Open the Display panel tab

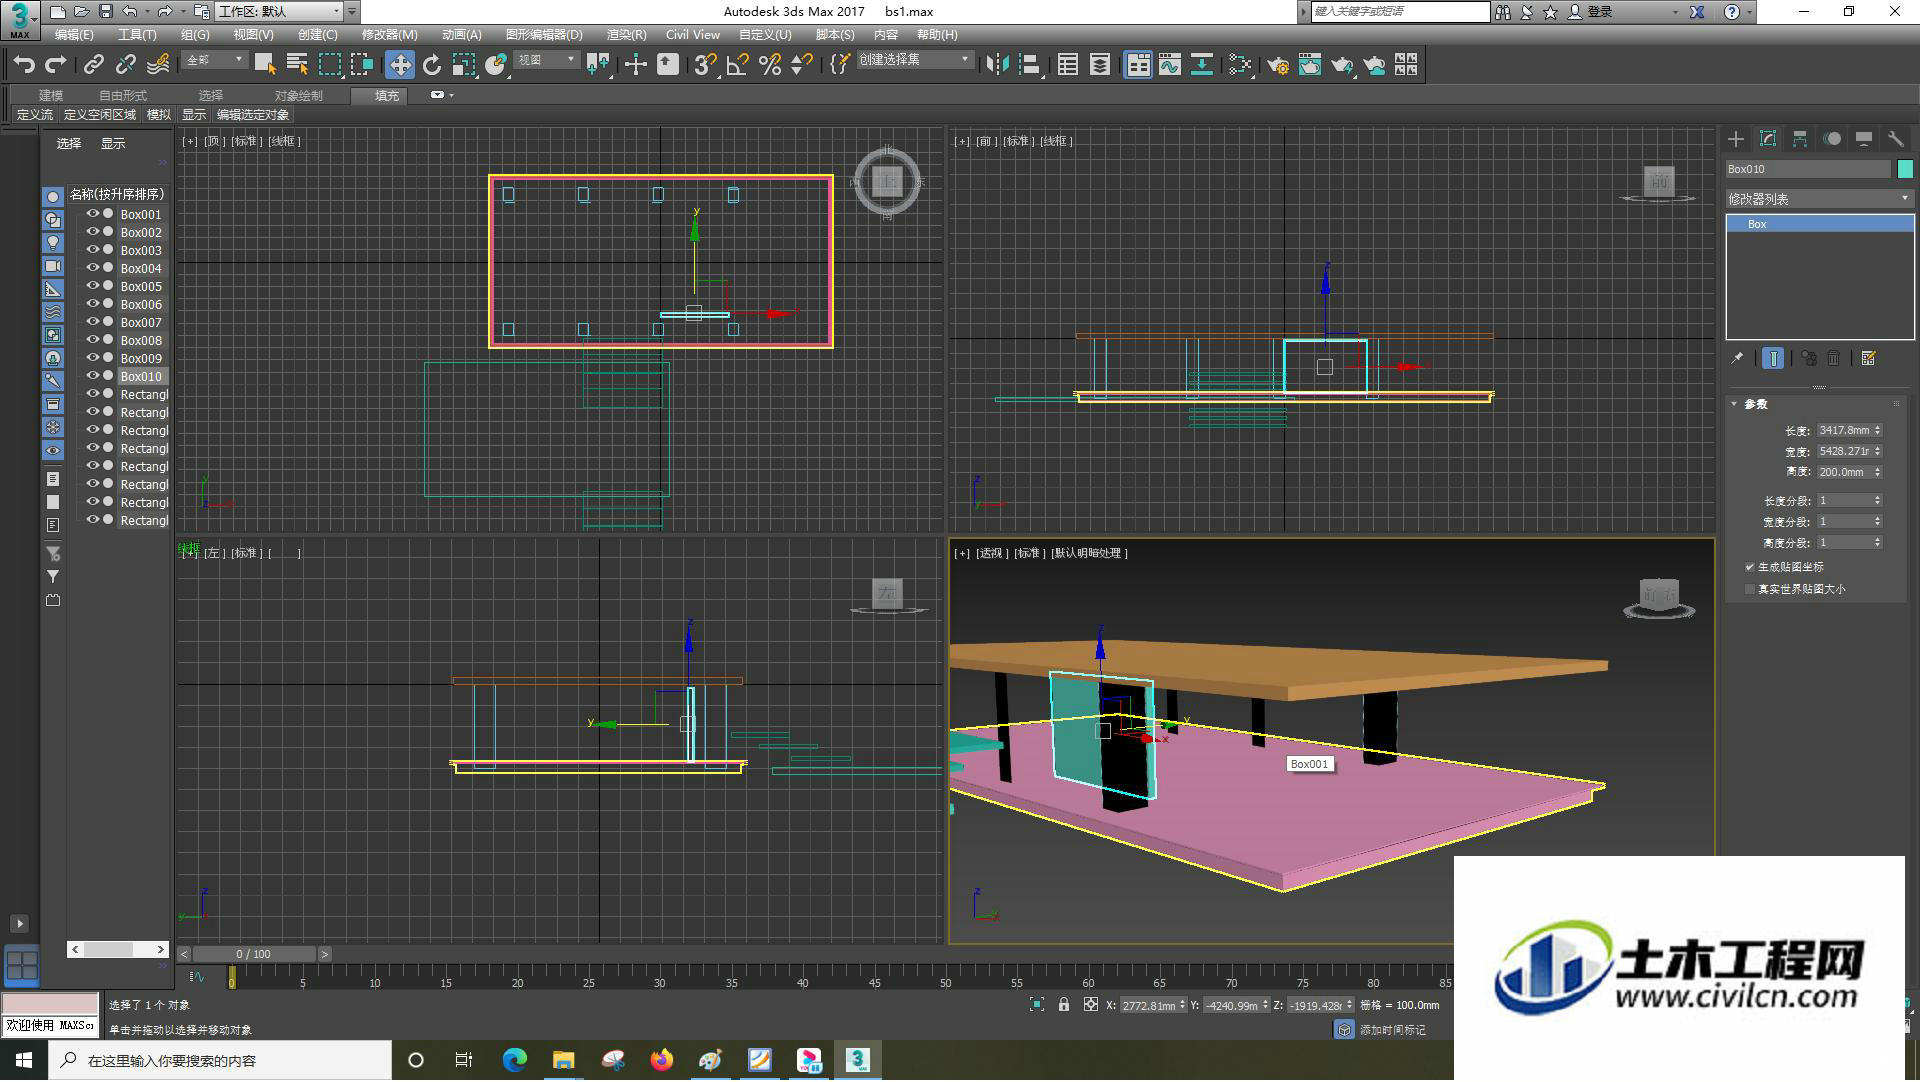pyautogui.click(x=1864, y=139)
